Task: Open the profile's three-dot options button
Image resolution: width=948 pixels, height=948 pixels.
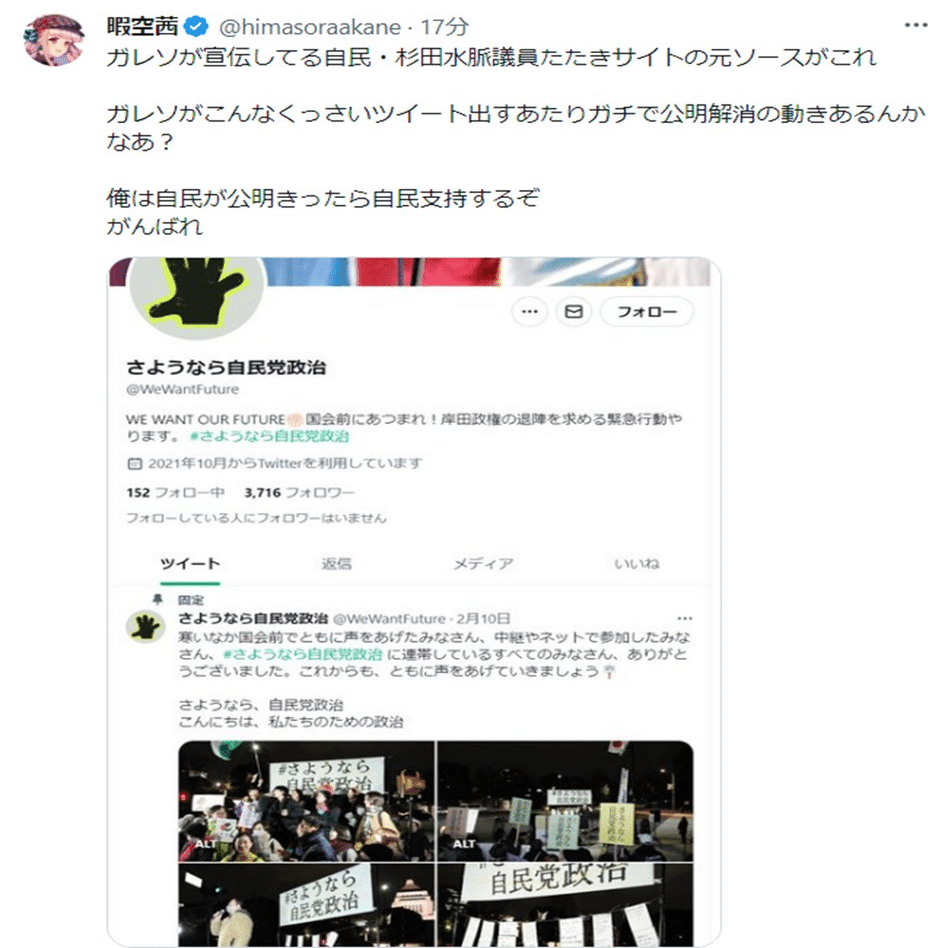Action: (530, 311)
